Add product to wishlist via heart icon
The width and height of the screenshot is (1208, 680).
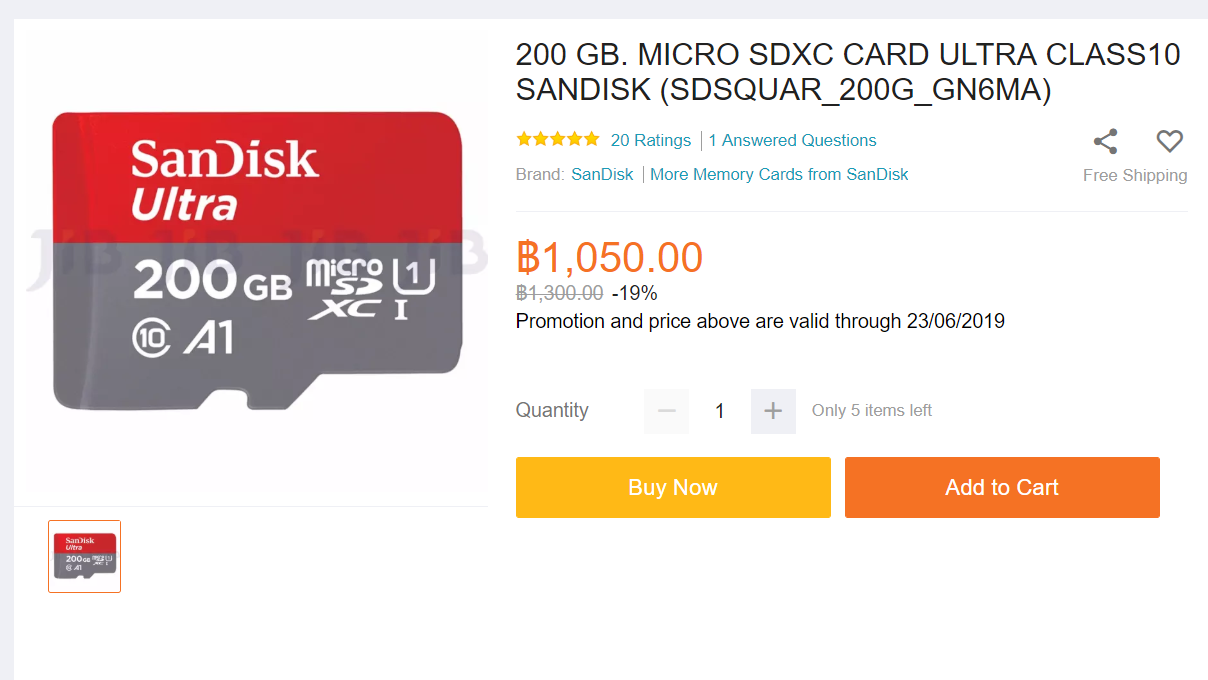tap(1169, 141)
